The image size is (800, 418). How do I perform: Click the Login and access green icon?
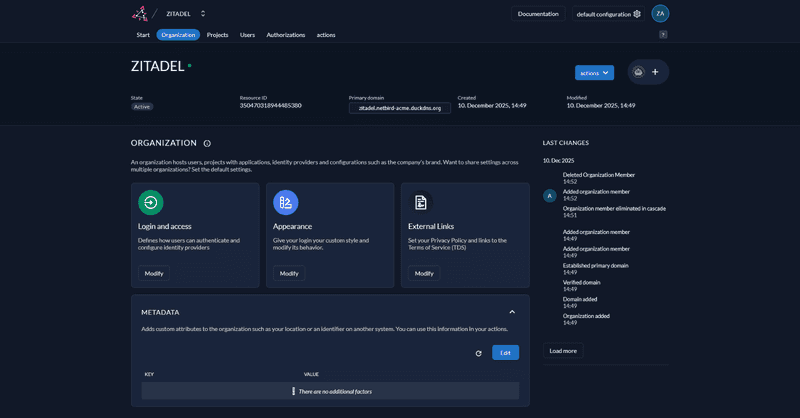tap(150, 203)
